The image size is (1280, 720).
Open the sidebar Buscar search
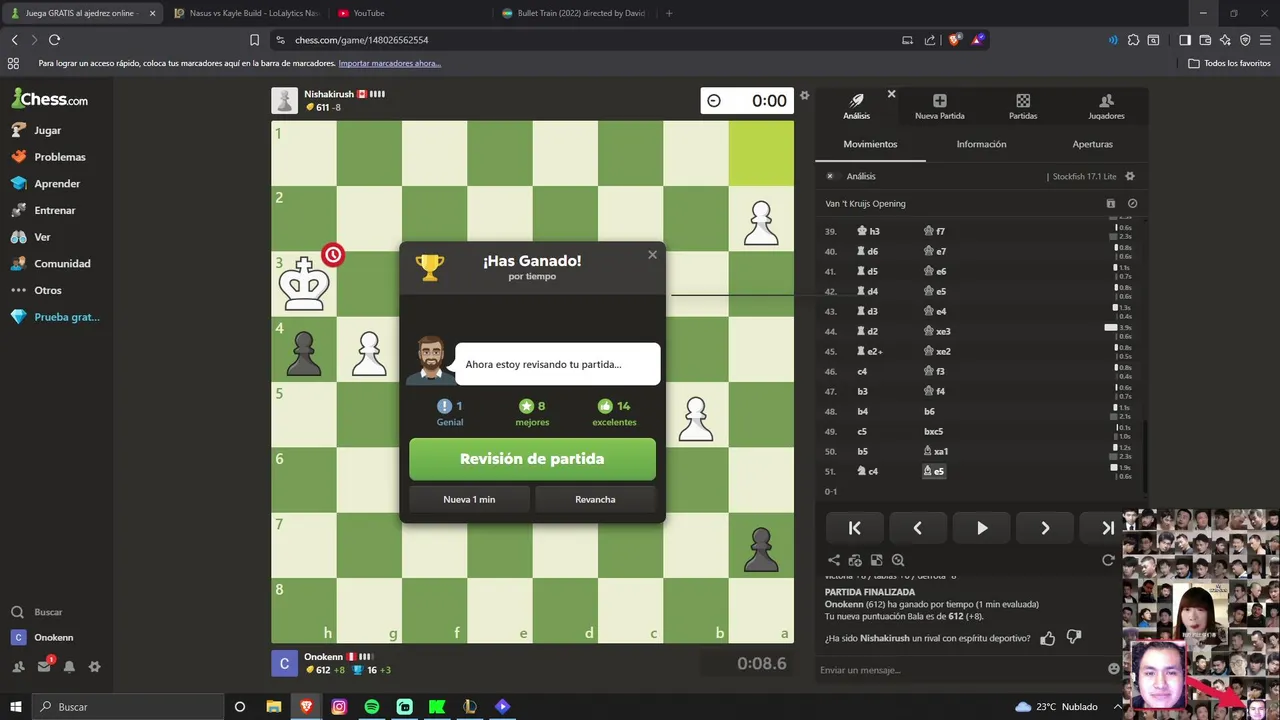click(x=37, y=612)
